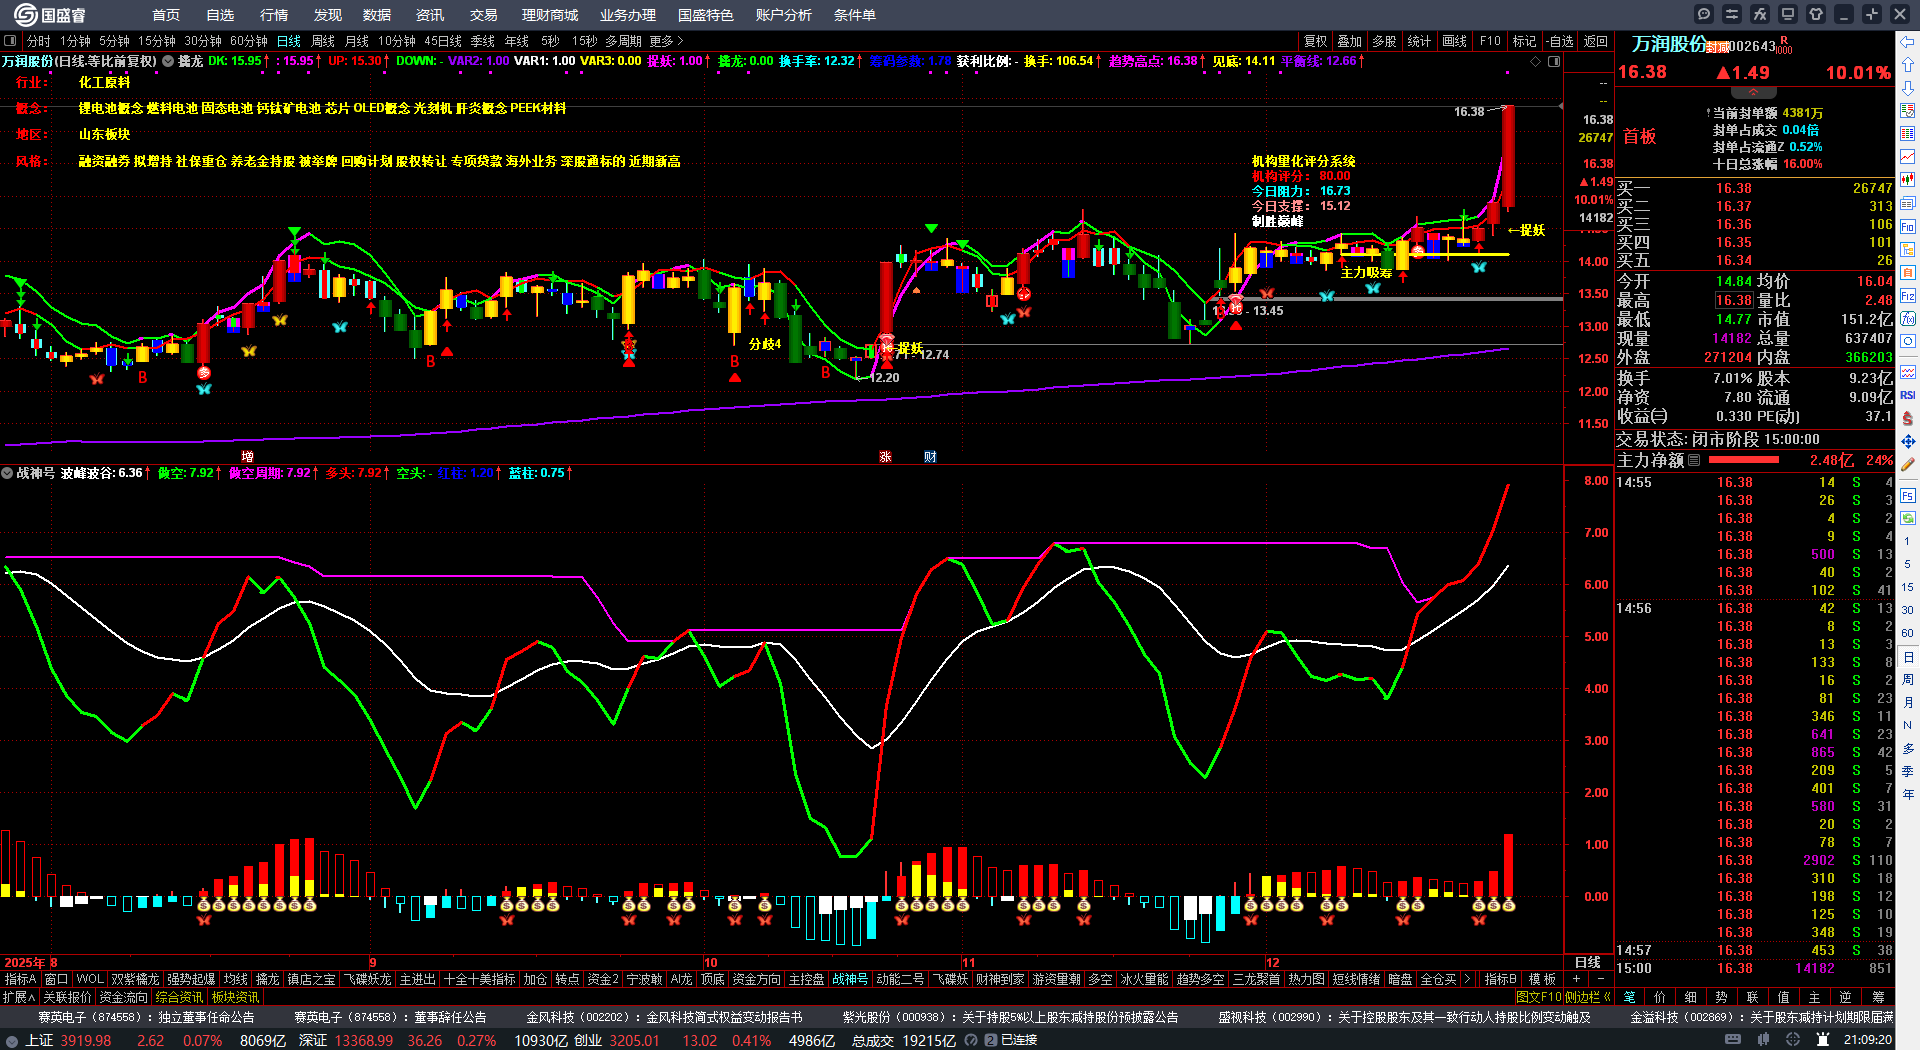This screenshot has width=1920, height=1050.
Task: Click 金风科技 announcement in news ticker
Action: click(664, 1017)
